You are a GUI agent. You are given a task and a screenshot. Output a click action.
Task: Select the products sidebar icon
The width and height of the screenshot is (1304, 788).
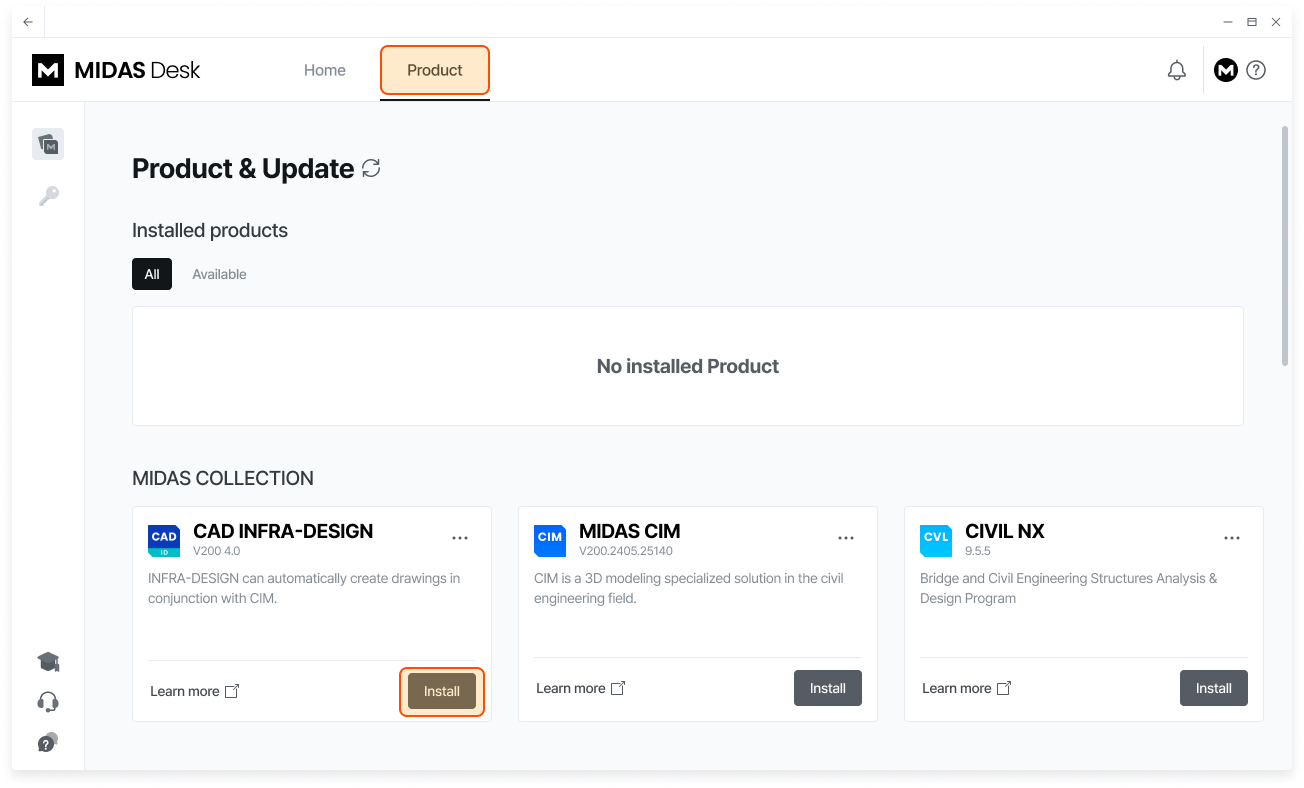point(48,145)
